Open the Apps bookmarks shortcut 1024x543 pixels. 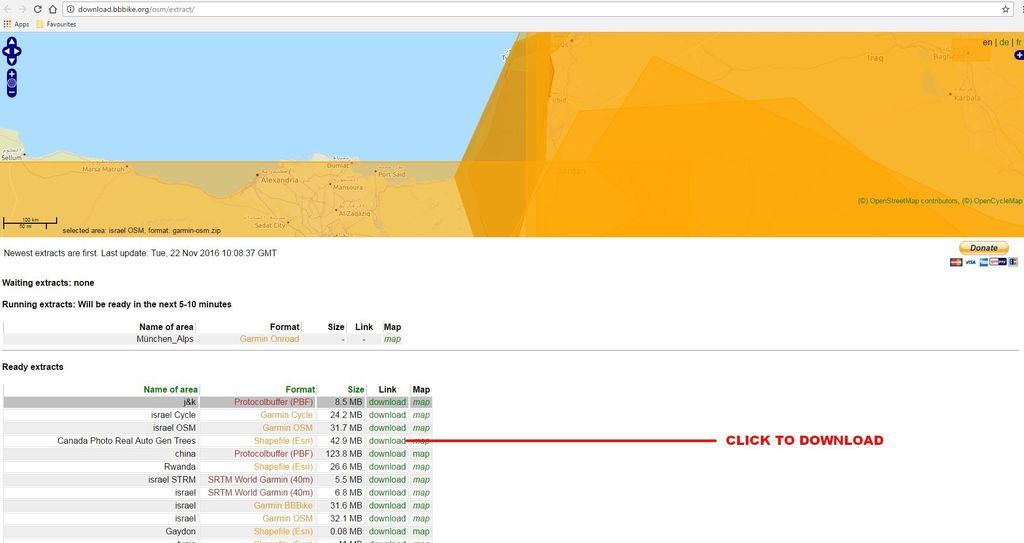[x=16, y=24]
